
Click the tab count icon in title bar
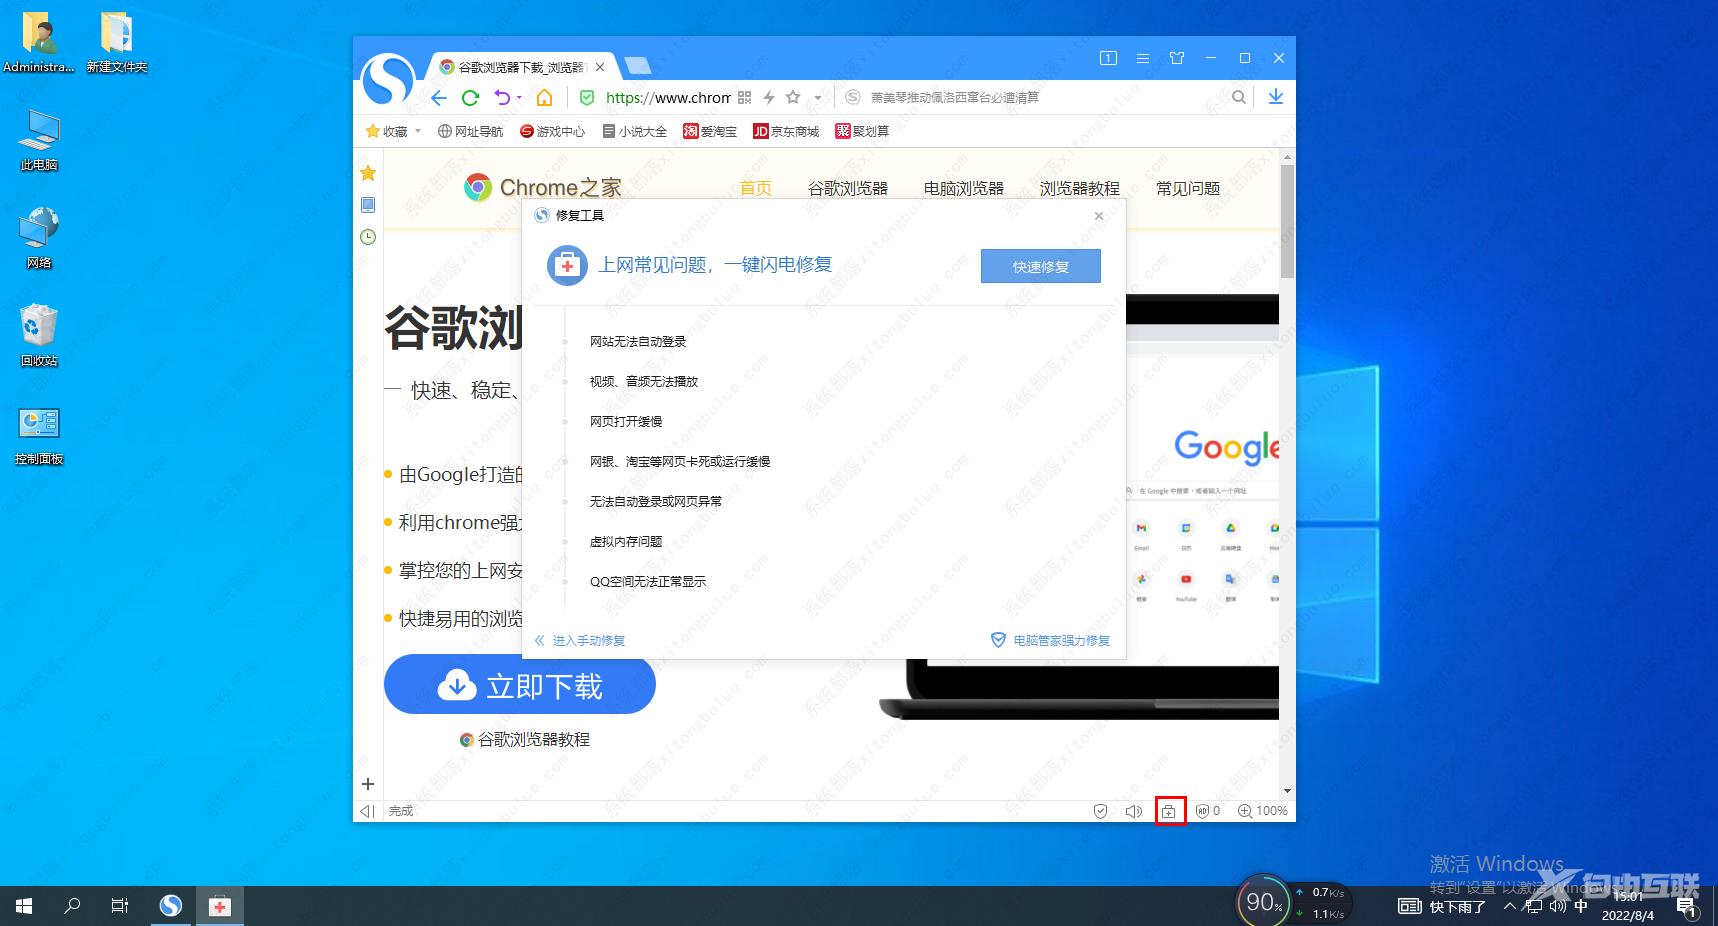click(x=1108, y=58)
